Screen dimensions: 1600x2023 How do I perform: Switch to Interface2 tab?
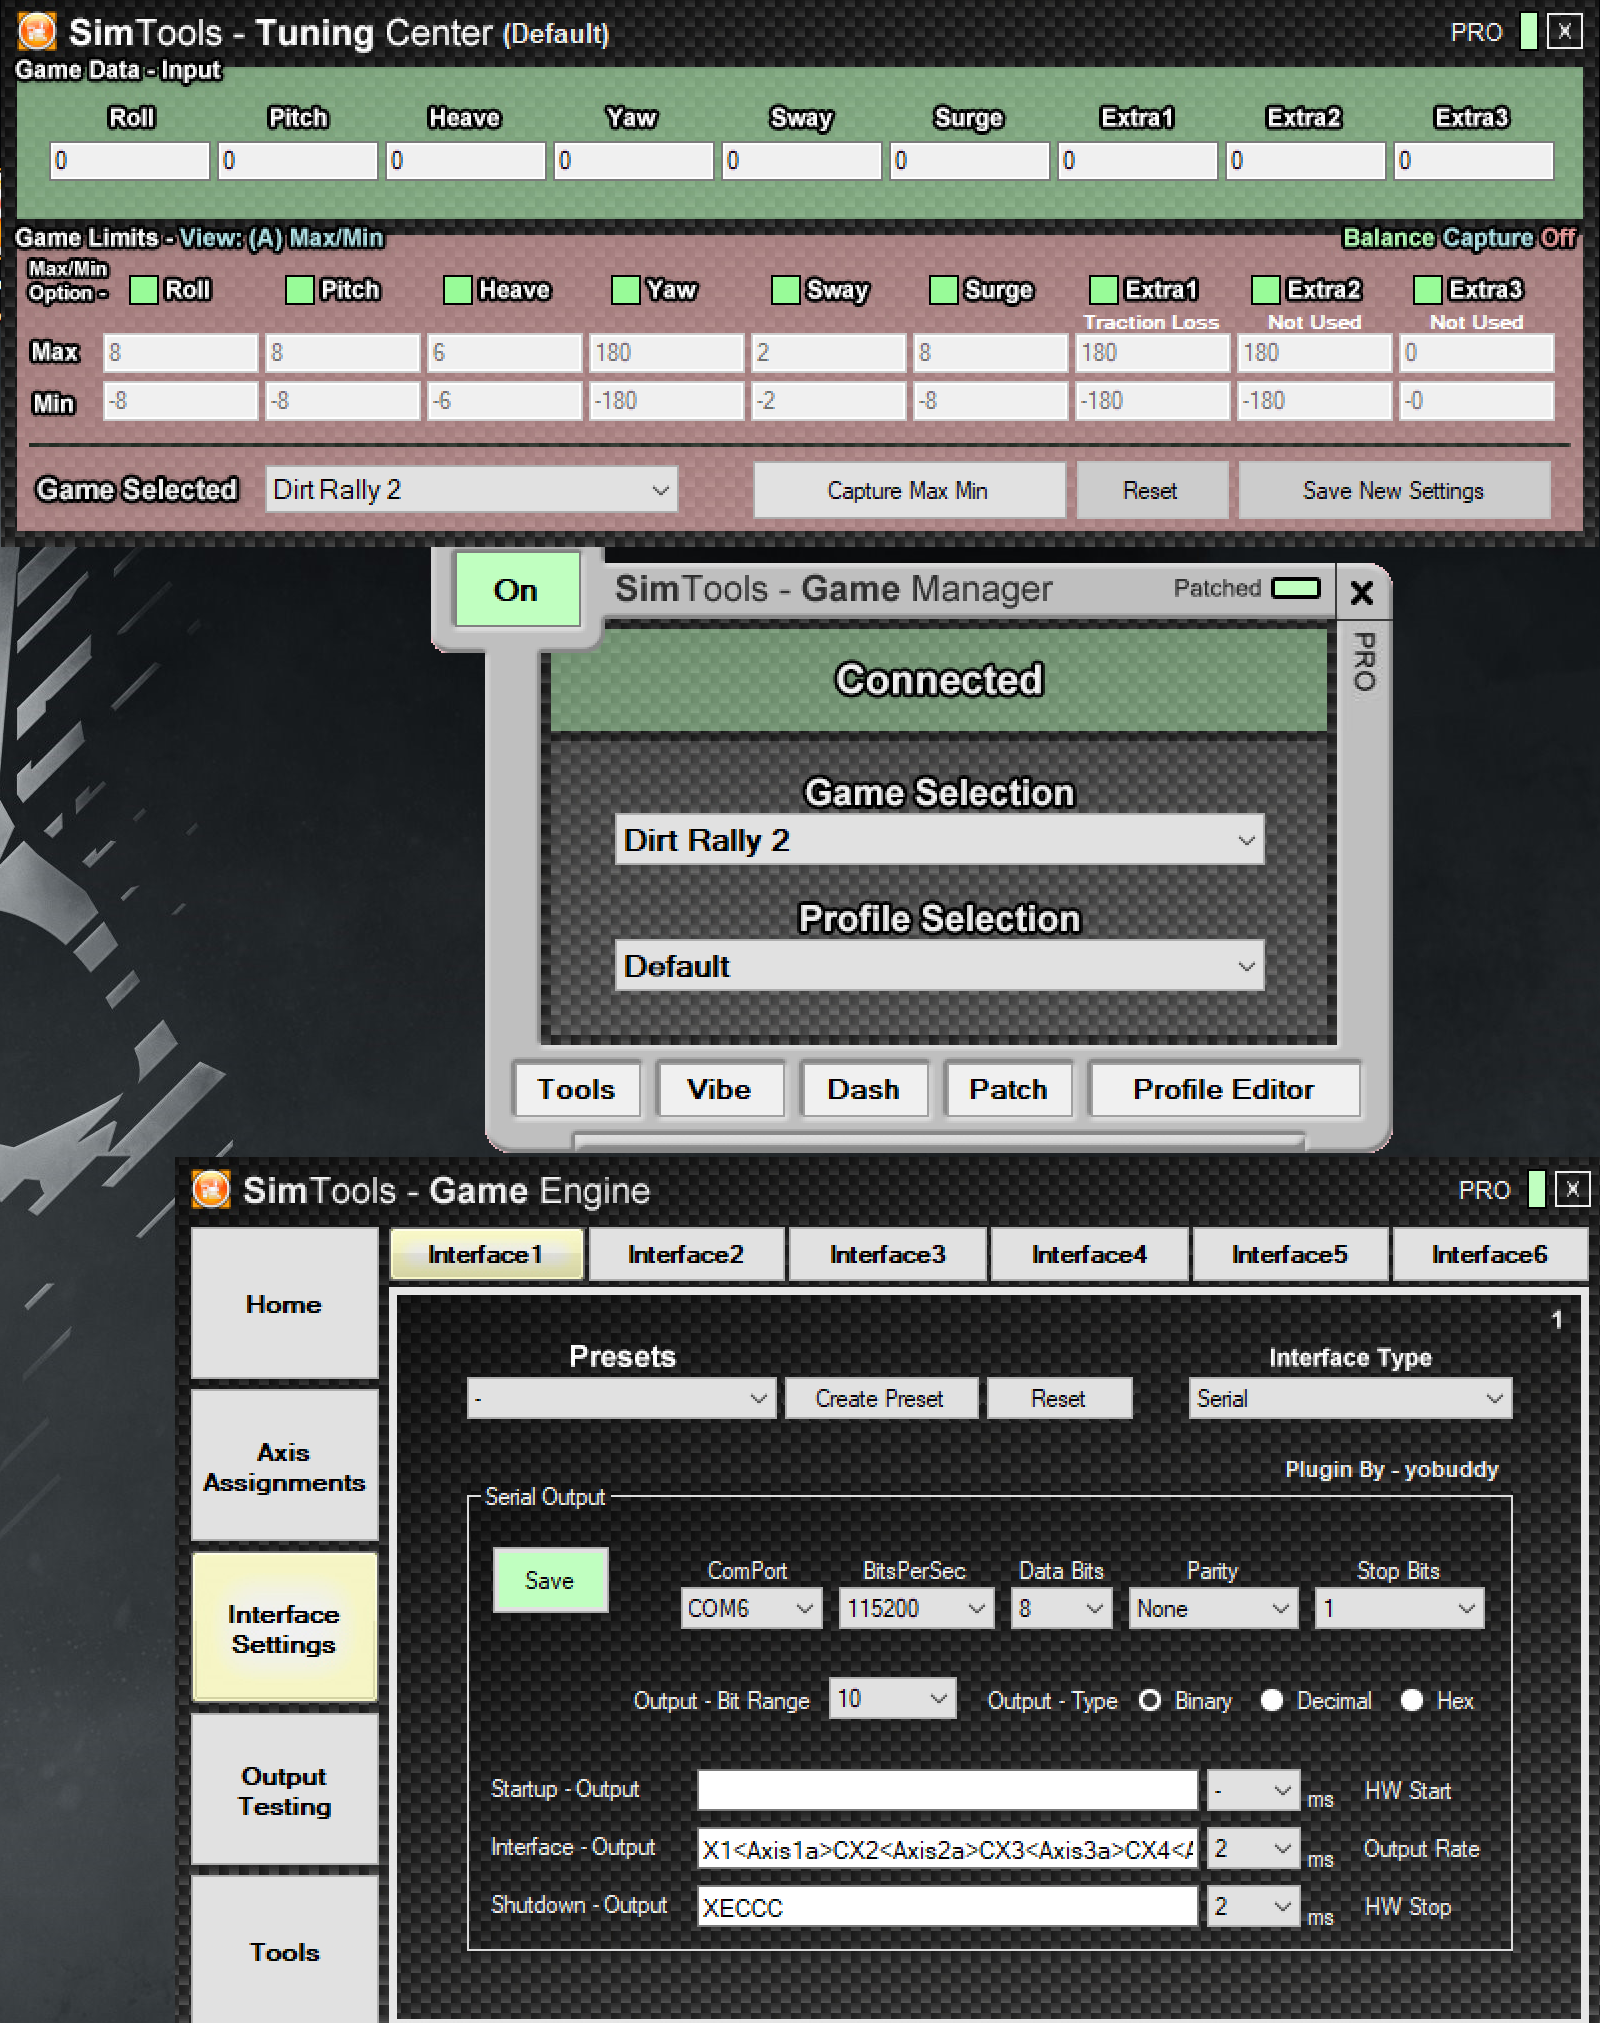click(686, 1254)
